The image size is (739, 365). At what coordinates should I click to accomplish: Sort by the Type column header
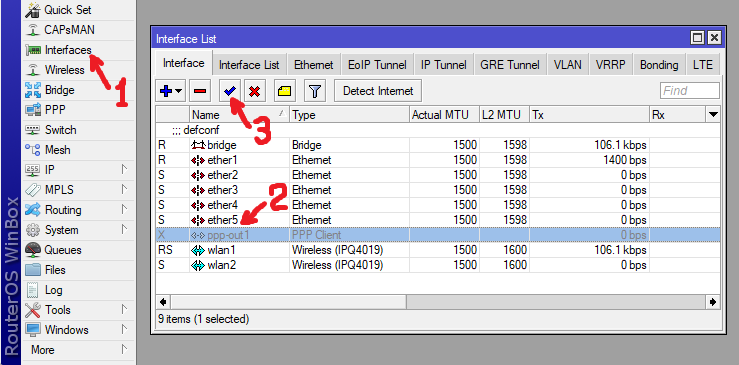point(349,115)
